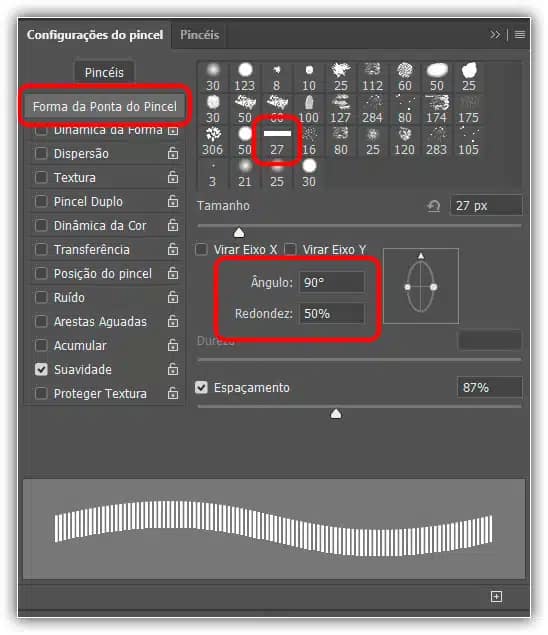Open the Dispersão settings label

[81, 153]
